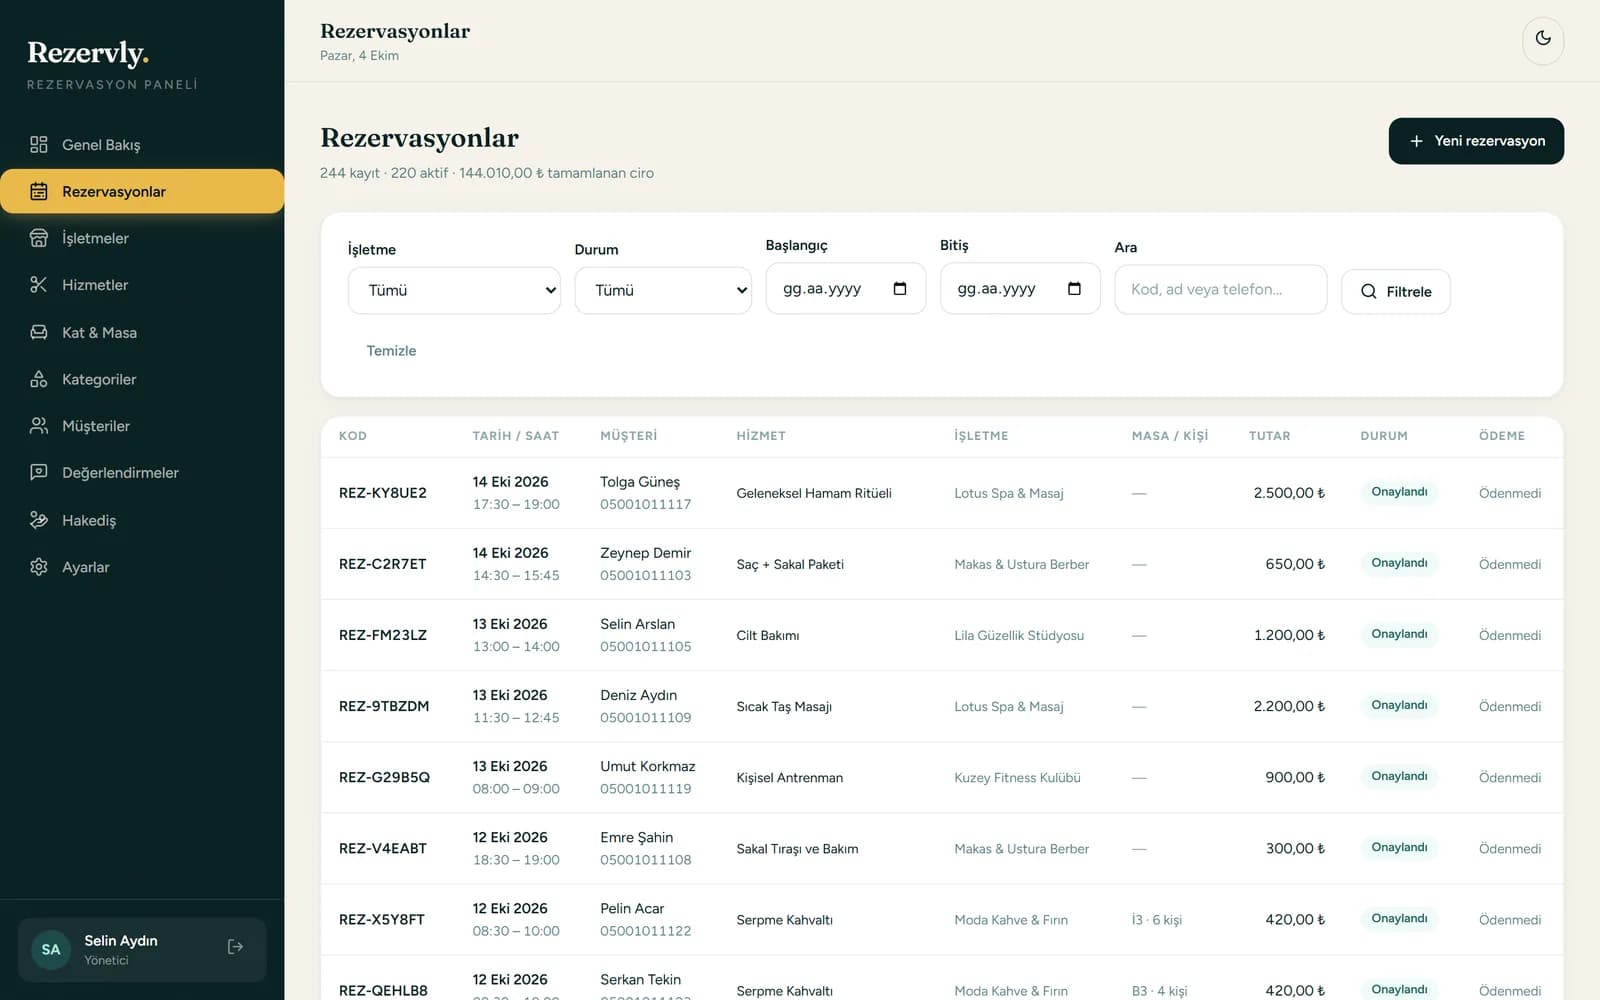Click the logout icon beside Selin Aydın
Screen dimensions: 1600x1000
pos(235,947)
